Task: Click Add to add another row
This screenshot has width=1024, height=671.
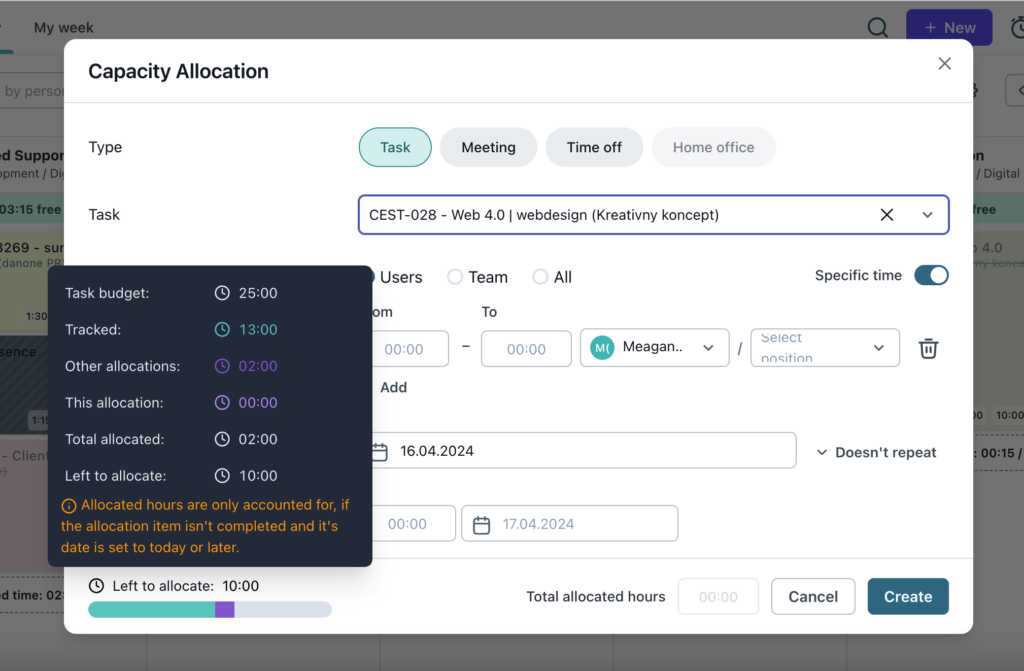Action: click(x=393, y=387)
